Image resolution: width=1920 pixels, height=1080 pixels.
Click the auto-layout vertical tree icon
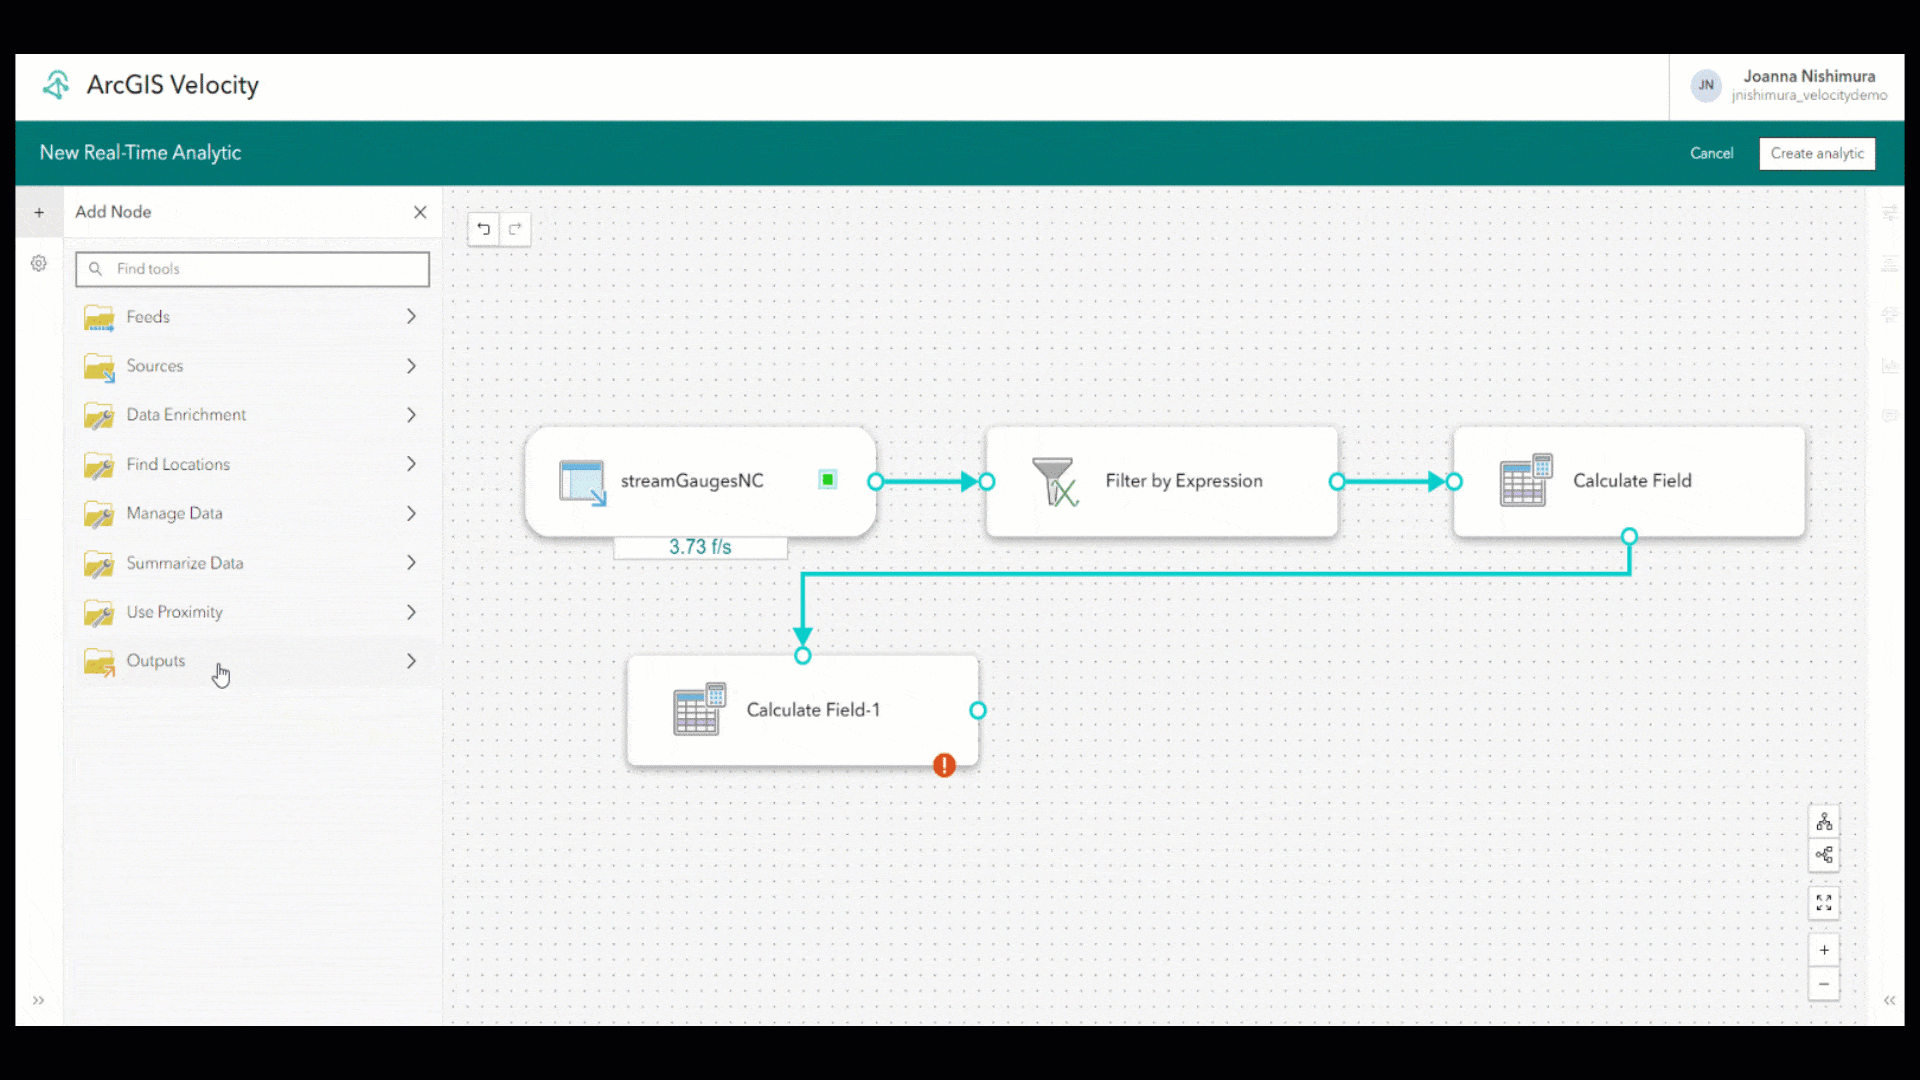[1824, 820]
